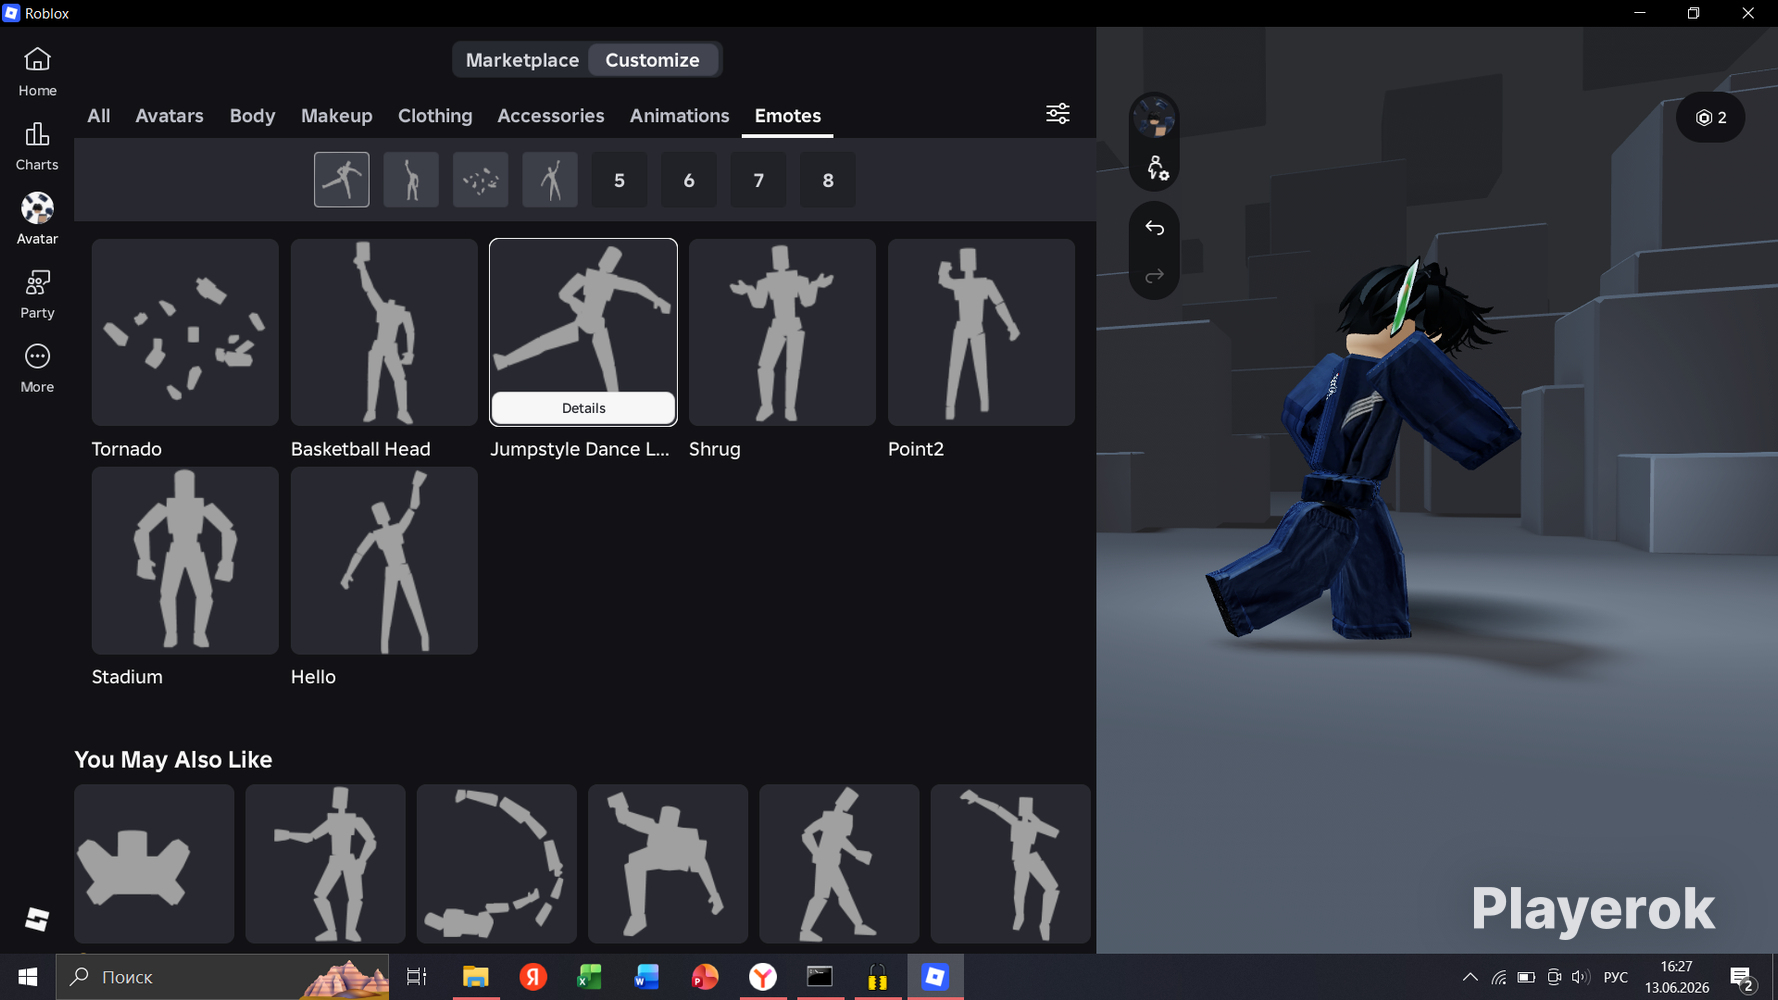
Task: Choose the Hello emote
Action: point(384,561)
